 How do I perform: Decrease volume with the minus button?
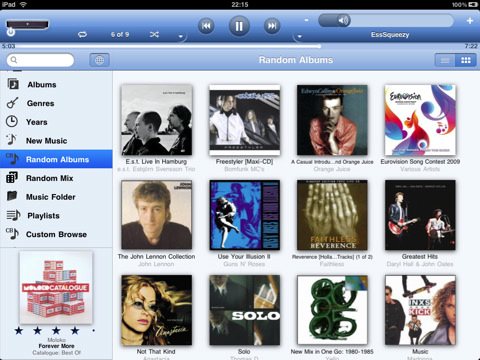pyautogui.click(x=307, y=20)
